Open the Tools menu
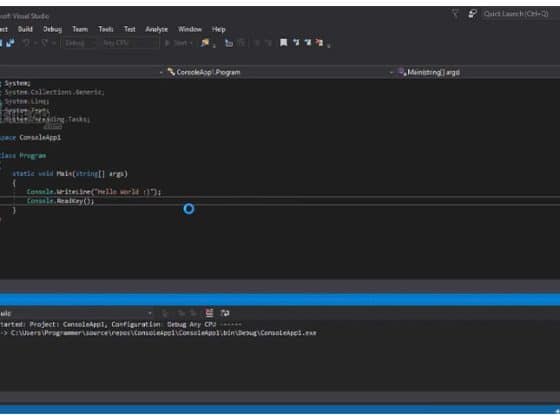This screenshot has width=560, height=420. (106, 29)
